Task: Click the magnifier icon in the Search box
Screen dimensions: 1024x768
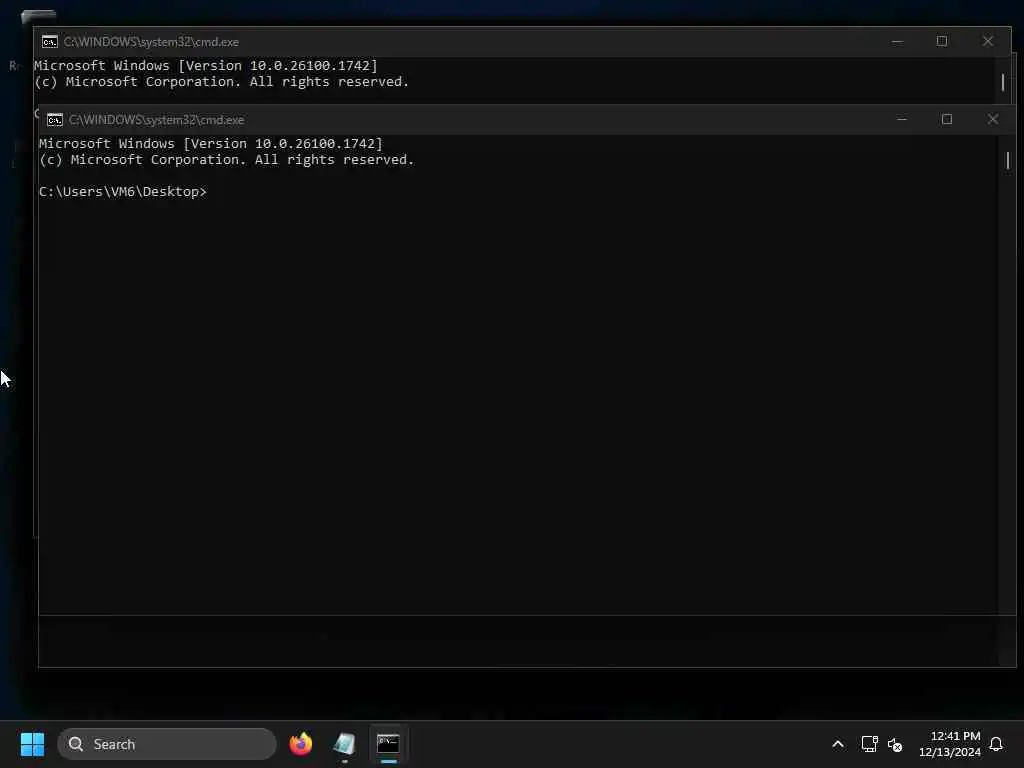Action: tap(76, 744)
